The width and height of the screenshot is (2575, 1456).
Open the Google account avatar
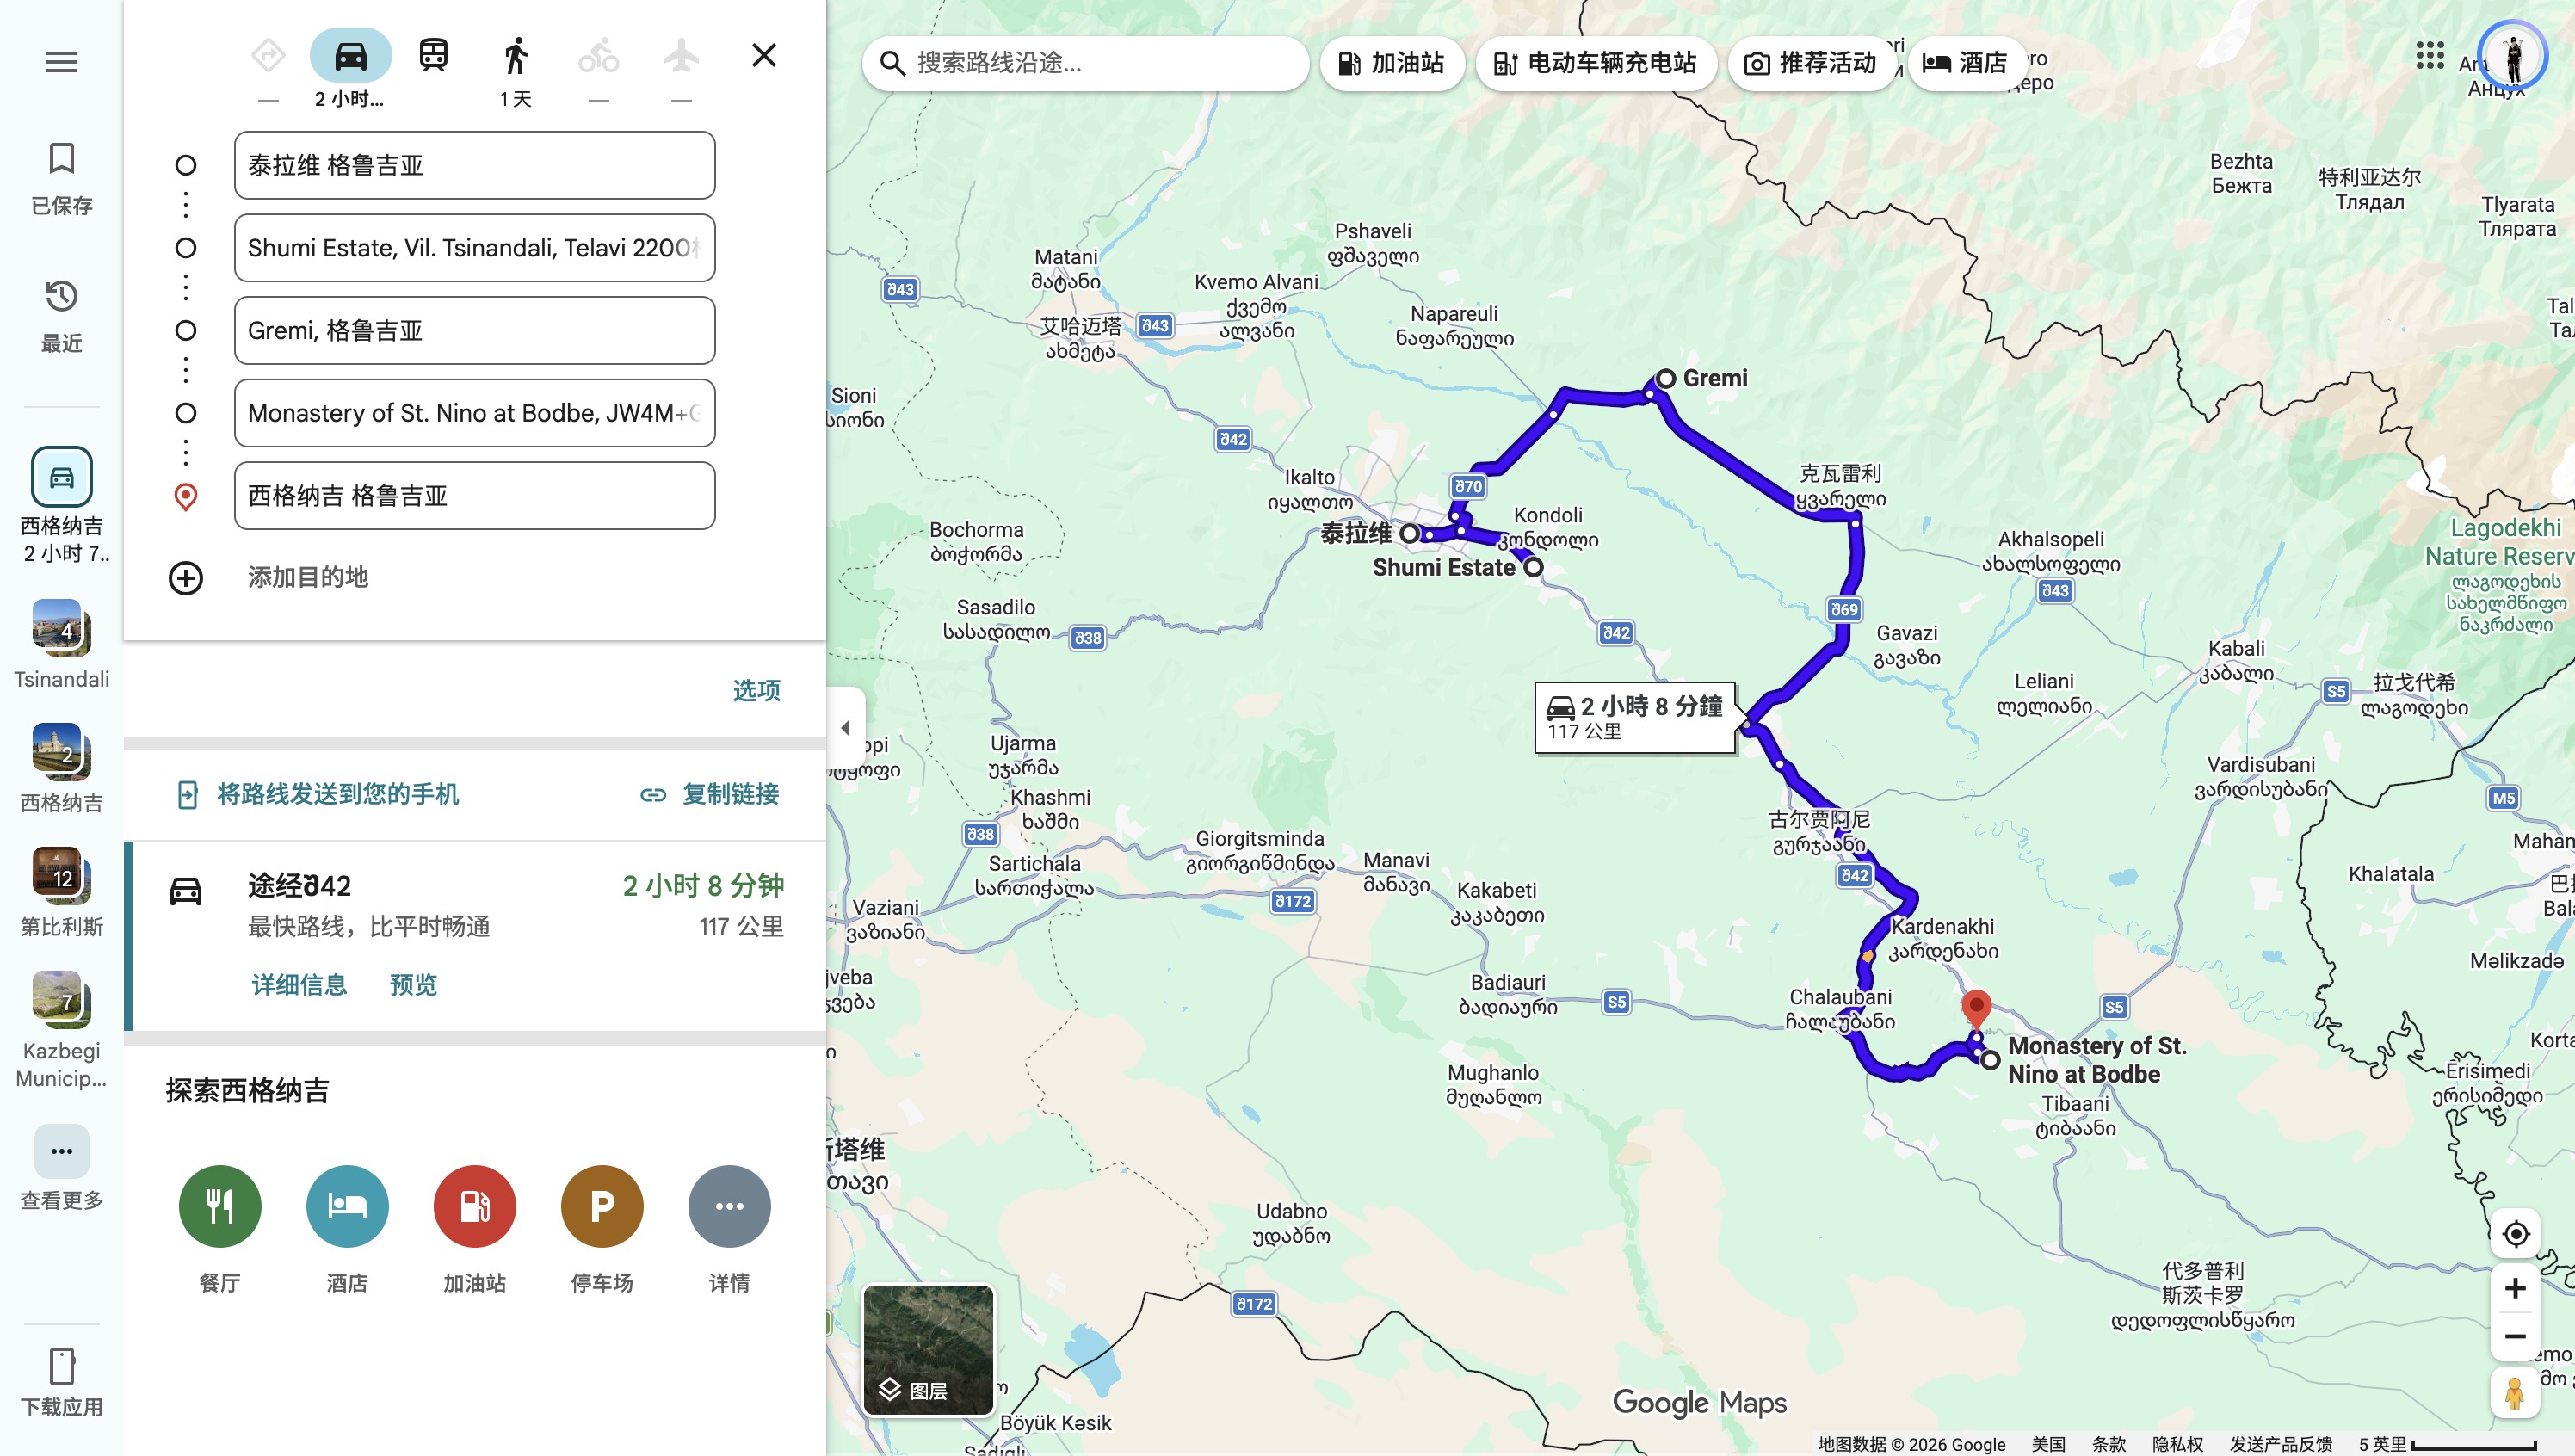pyautogui.click(x=2513, y=56)
